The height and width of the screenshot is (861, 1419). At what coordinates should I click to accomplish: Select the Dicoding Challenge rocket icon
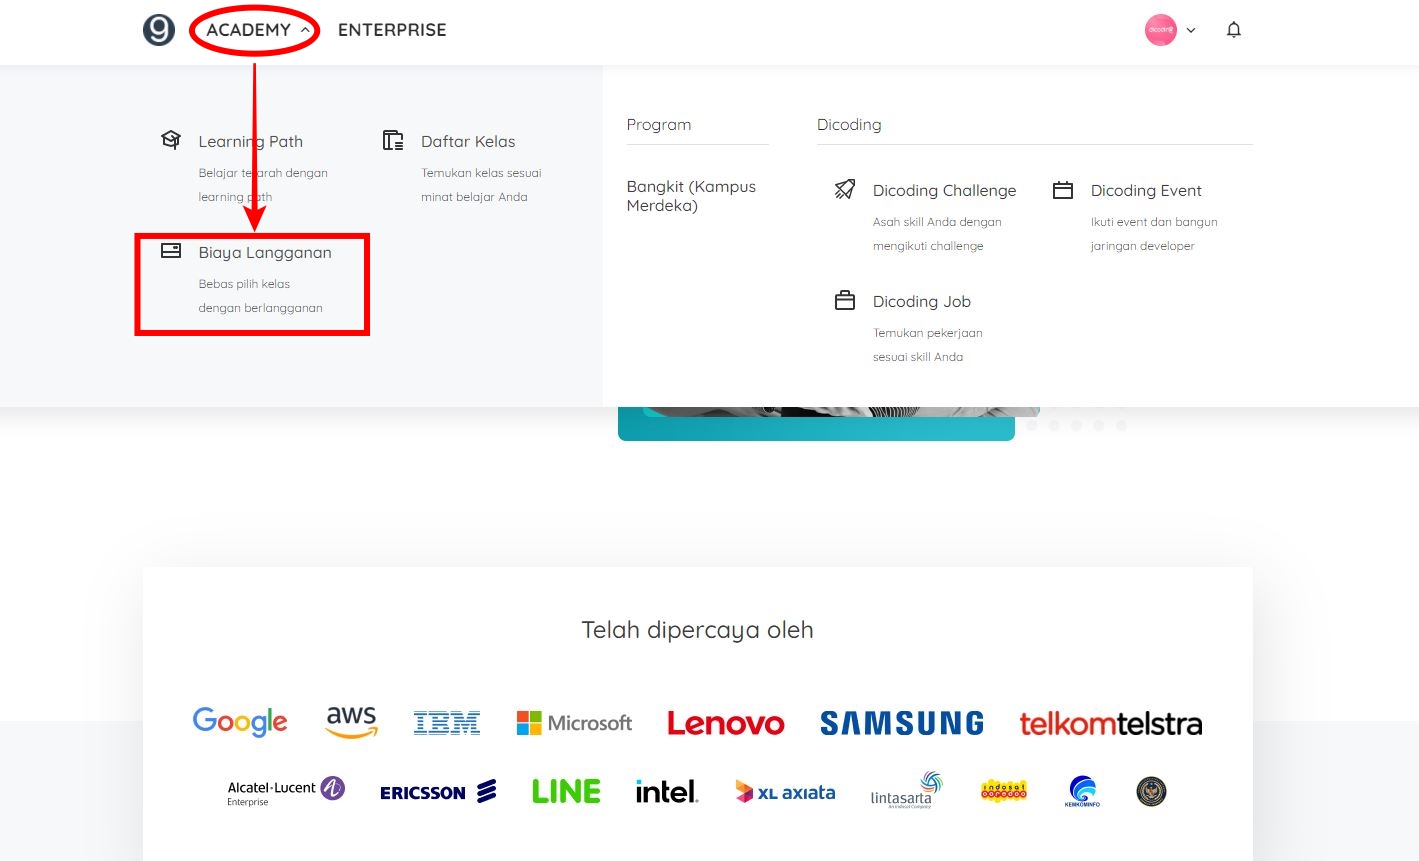(844, 189)
